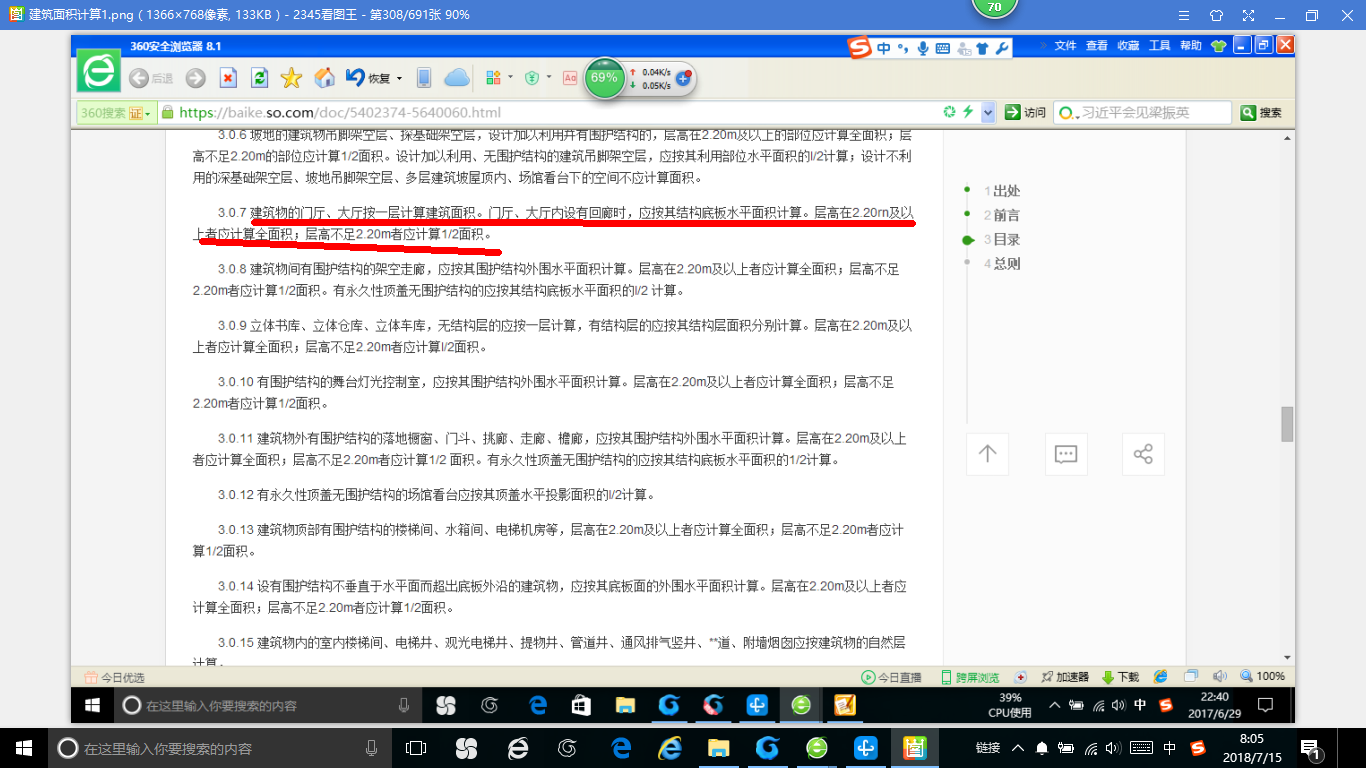
Task: Click the cloud sync icon in toolbar
Action: [456, 78]
